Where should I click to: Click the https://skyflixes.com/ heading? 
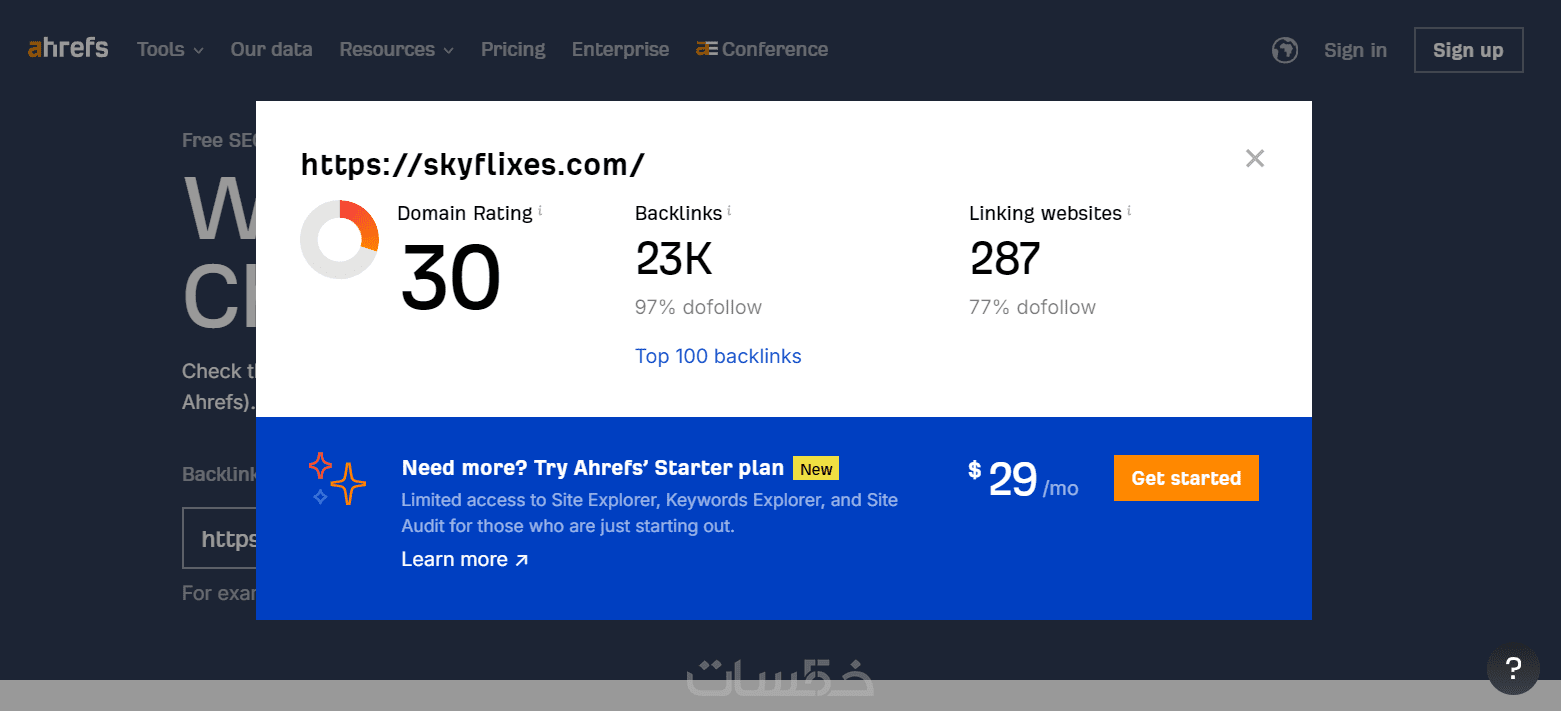(473, 164)
